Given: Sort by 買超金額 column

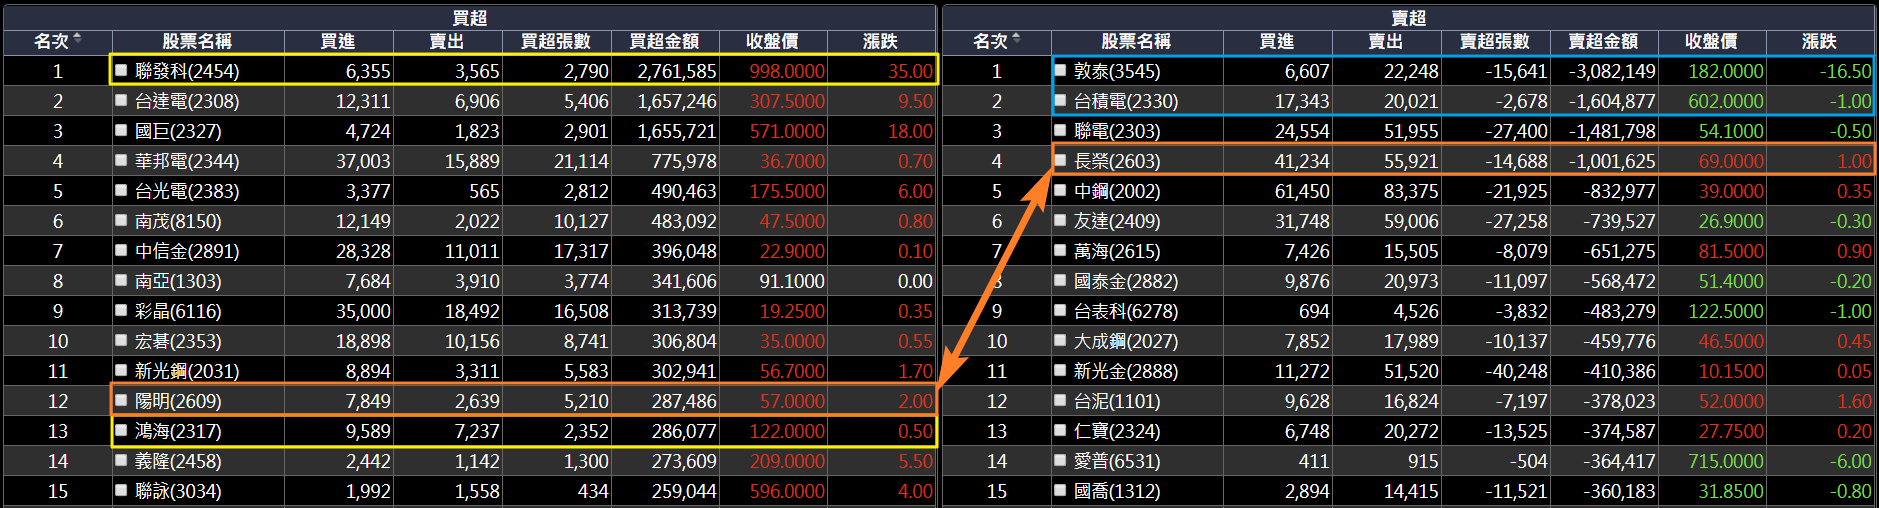Looking at the screenshot, I should (664, 41).
